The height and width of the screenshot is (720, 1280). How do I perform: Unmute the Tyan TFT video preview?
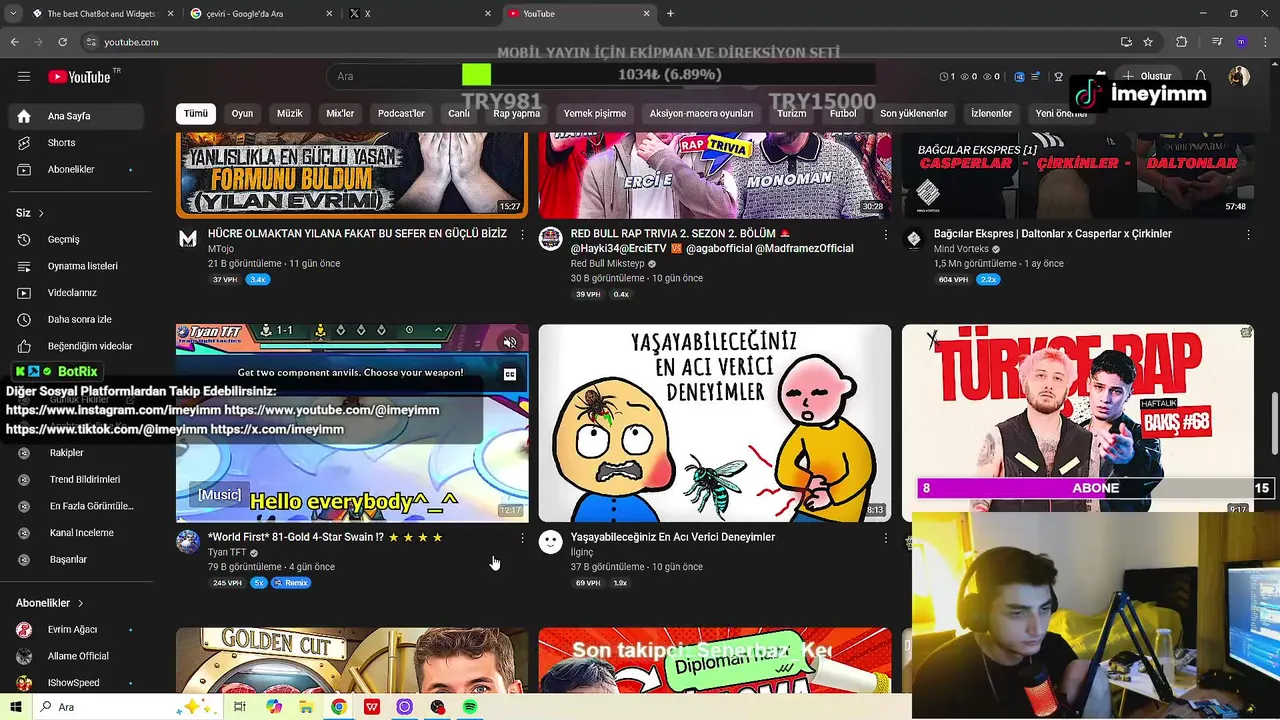pyautogui.click(x=510, y=343)
